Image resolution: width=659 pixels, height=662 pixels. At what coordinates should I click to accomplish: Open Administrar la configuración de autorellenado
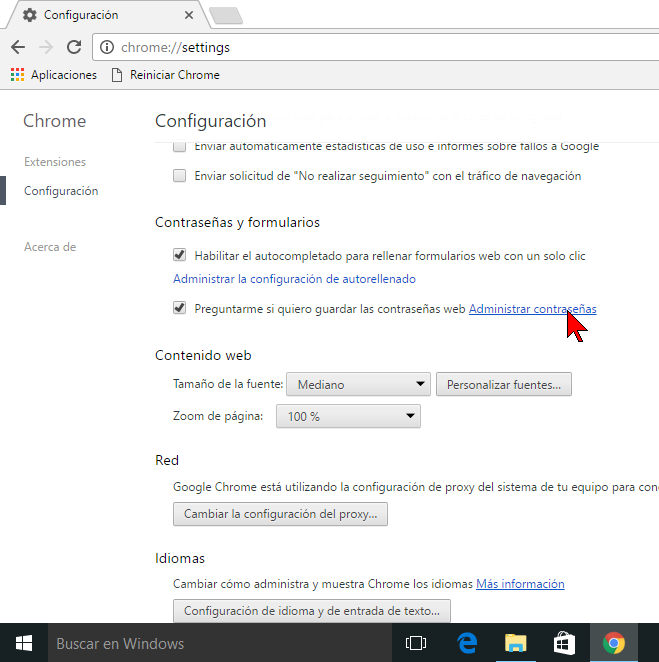[294, 279]
